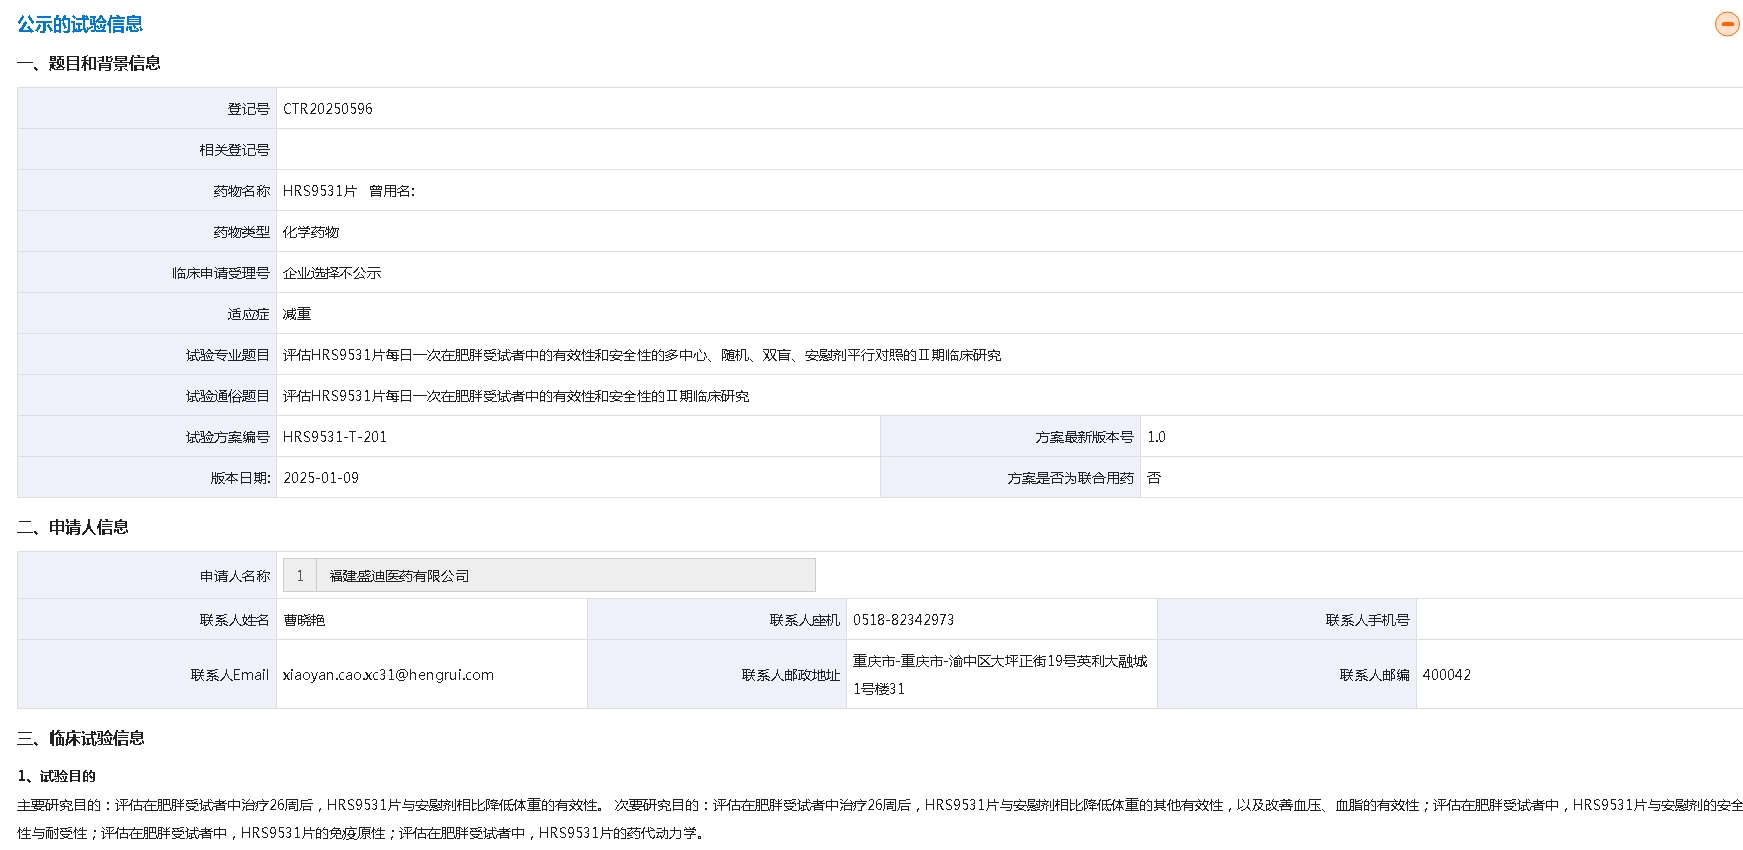Select protocol number HRS9531-T-201

click(335, 437)
